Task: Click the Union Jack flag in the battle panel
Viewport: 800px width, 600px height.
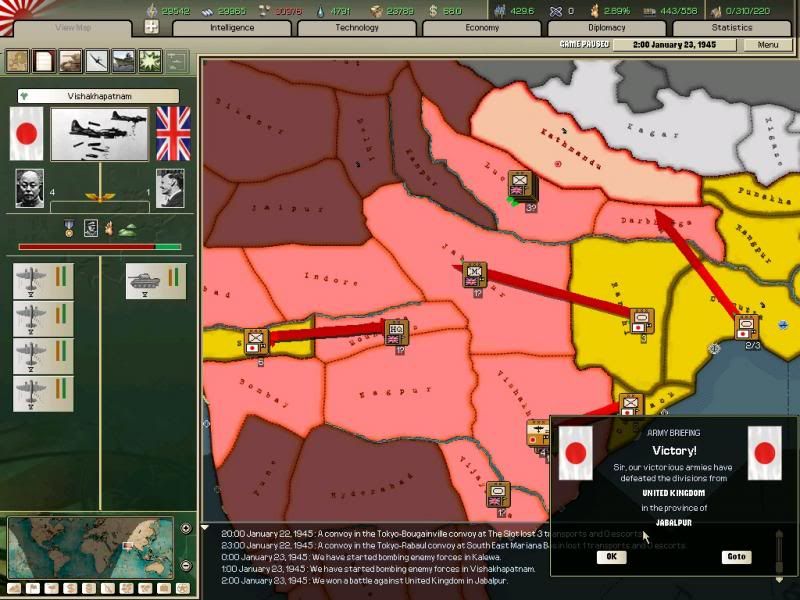Action: click(173, 134)
